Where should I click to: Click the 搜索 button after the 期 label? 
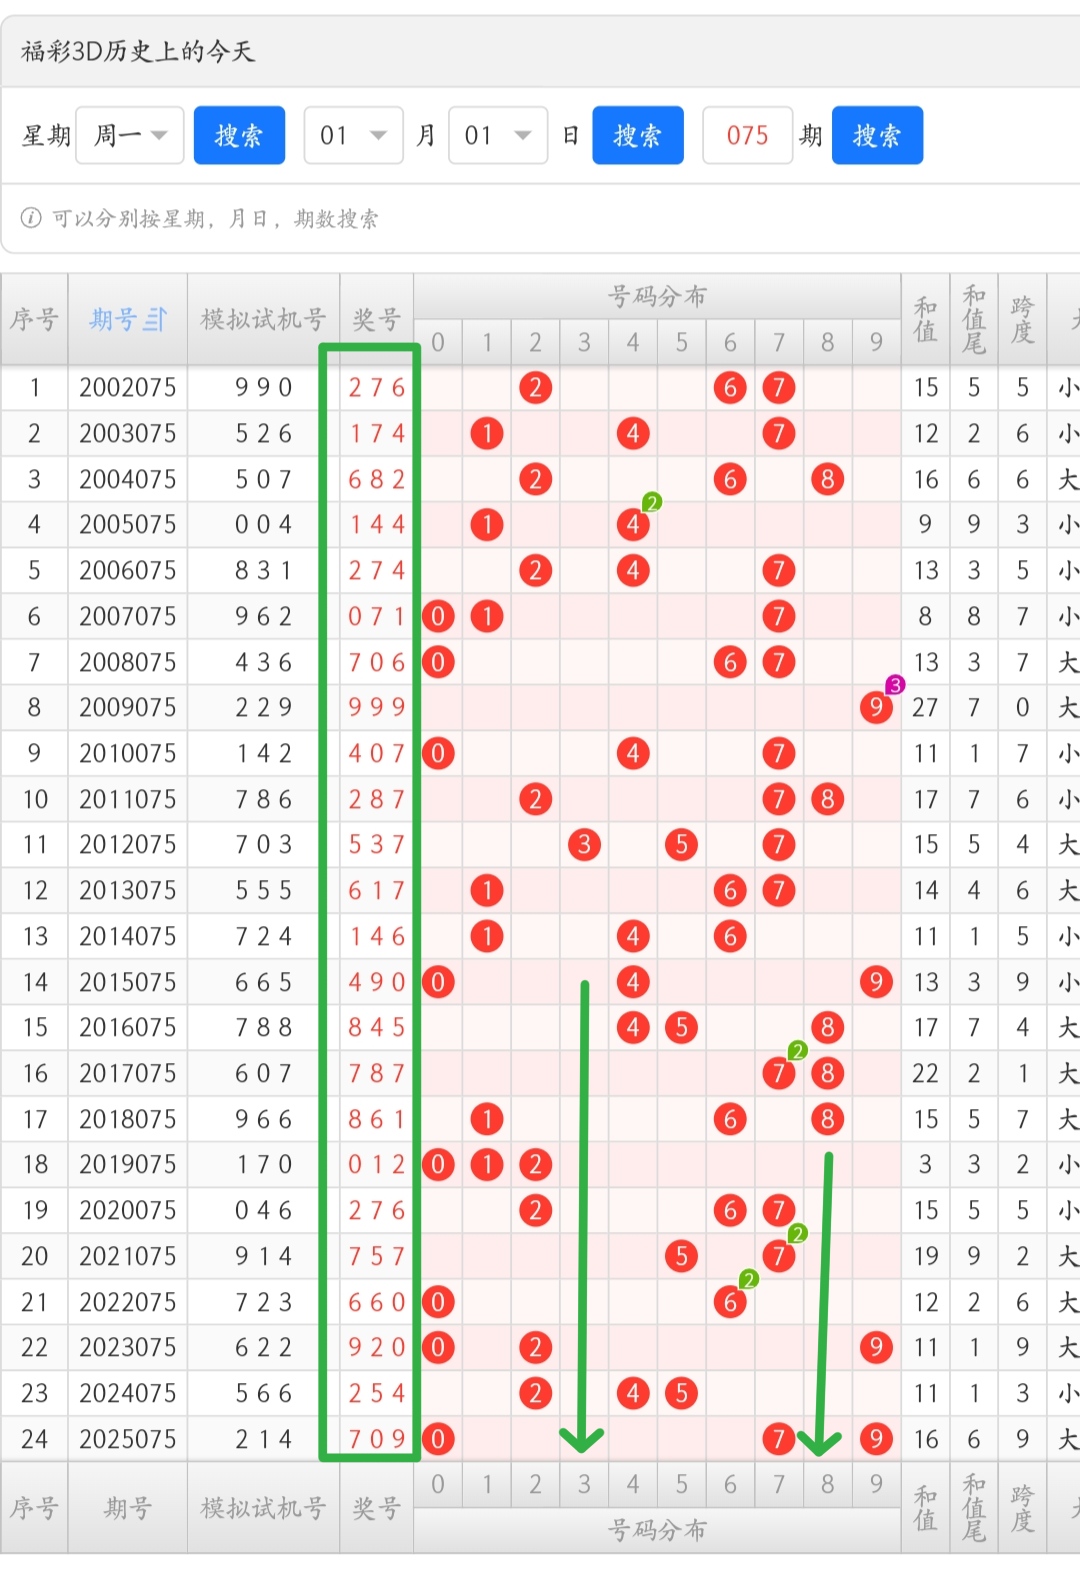click(x=877, y=135)
